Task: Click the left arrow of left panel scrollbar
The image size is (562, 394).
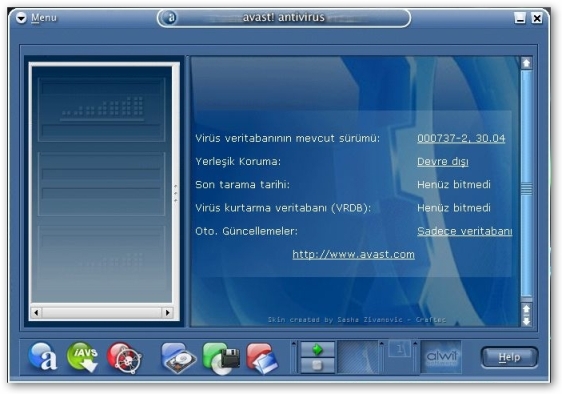Action: tap(36, 313)
